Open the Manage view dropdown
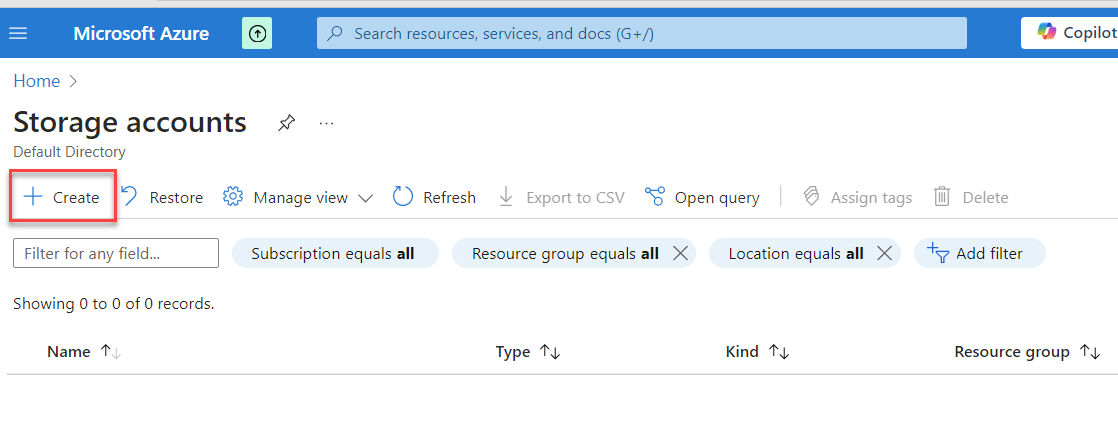Screen dimensions: 1118x445 pyautogui.click(x=297, y=198)
